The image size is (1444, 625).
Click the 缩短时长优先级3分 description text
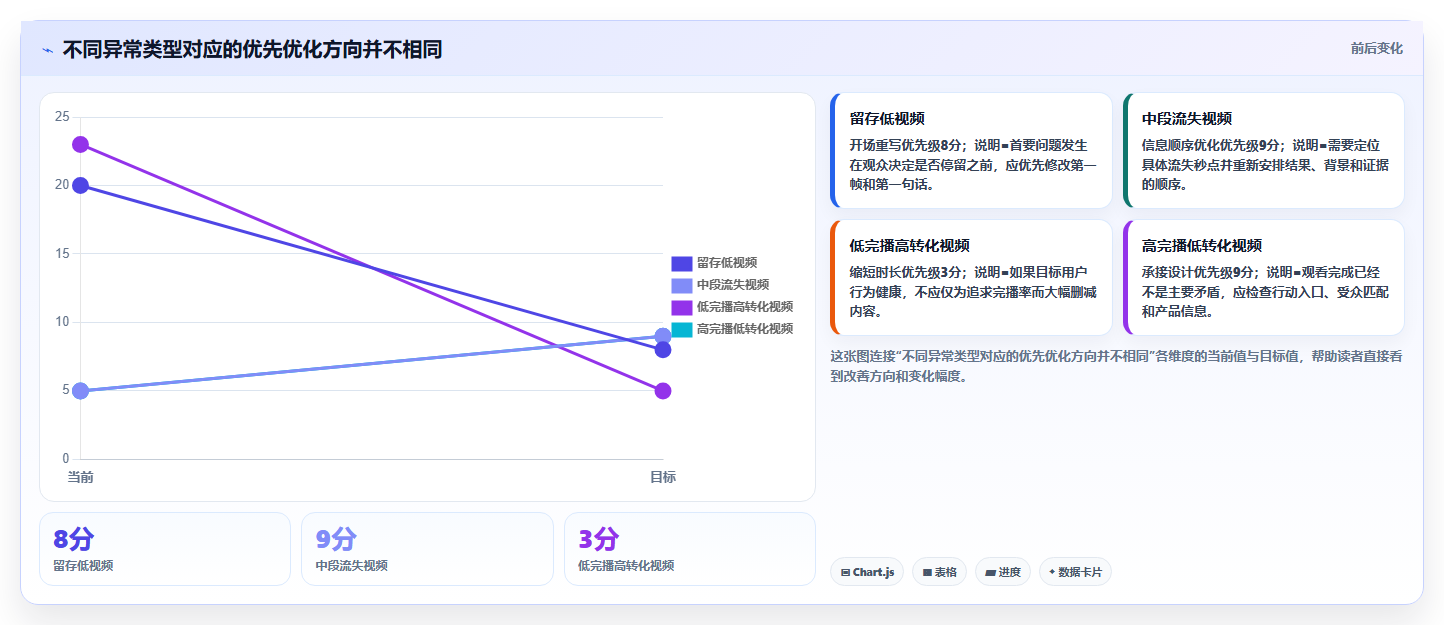(973, 292)
